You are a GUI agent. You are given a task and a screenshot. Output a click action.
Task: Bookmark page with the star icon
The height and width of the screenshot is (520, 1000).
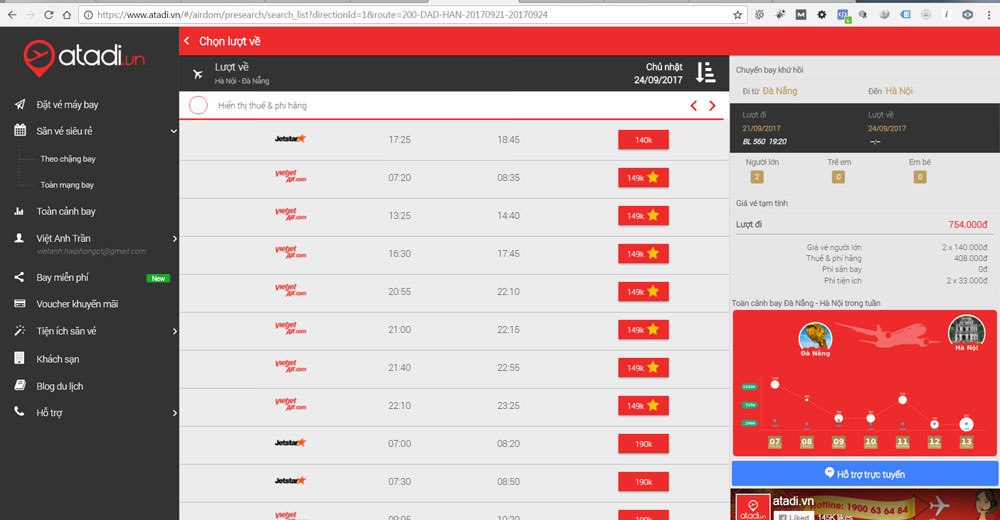coord(738,15)
